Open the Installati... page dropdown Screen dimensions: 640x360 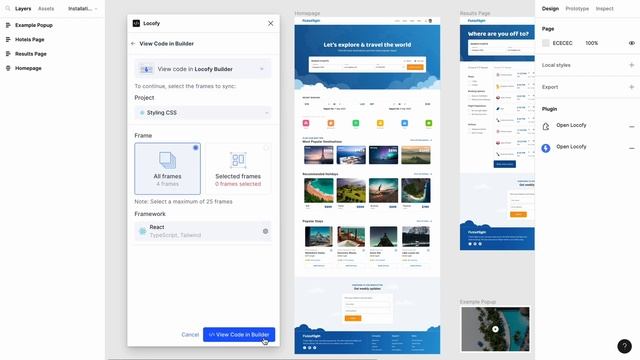pyautogui.click(x=82, y=8)
